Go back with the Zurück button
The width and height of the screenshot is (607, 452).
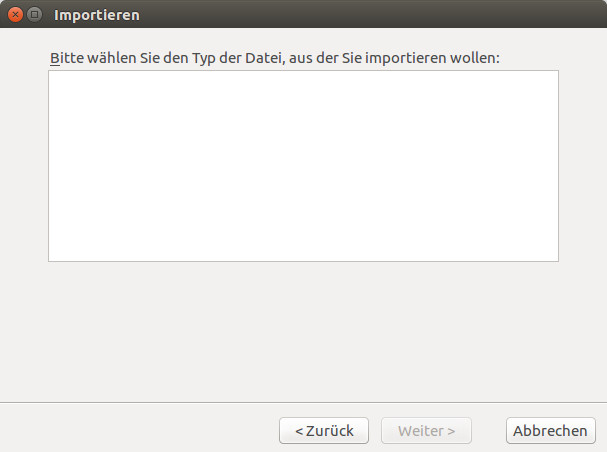(324, 431)
